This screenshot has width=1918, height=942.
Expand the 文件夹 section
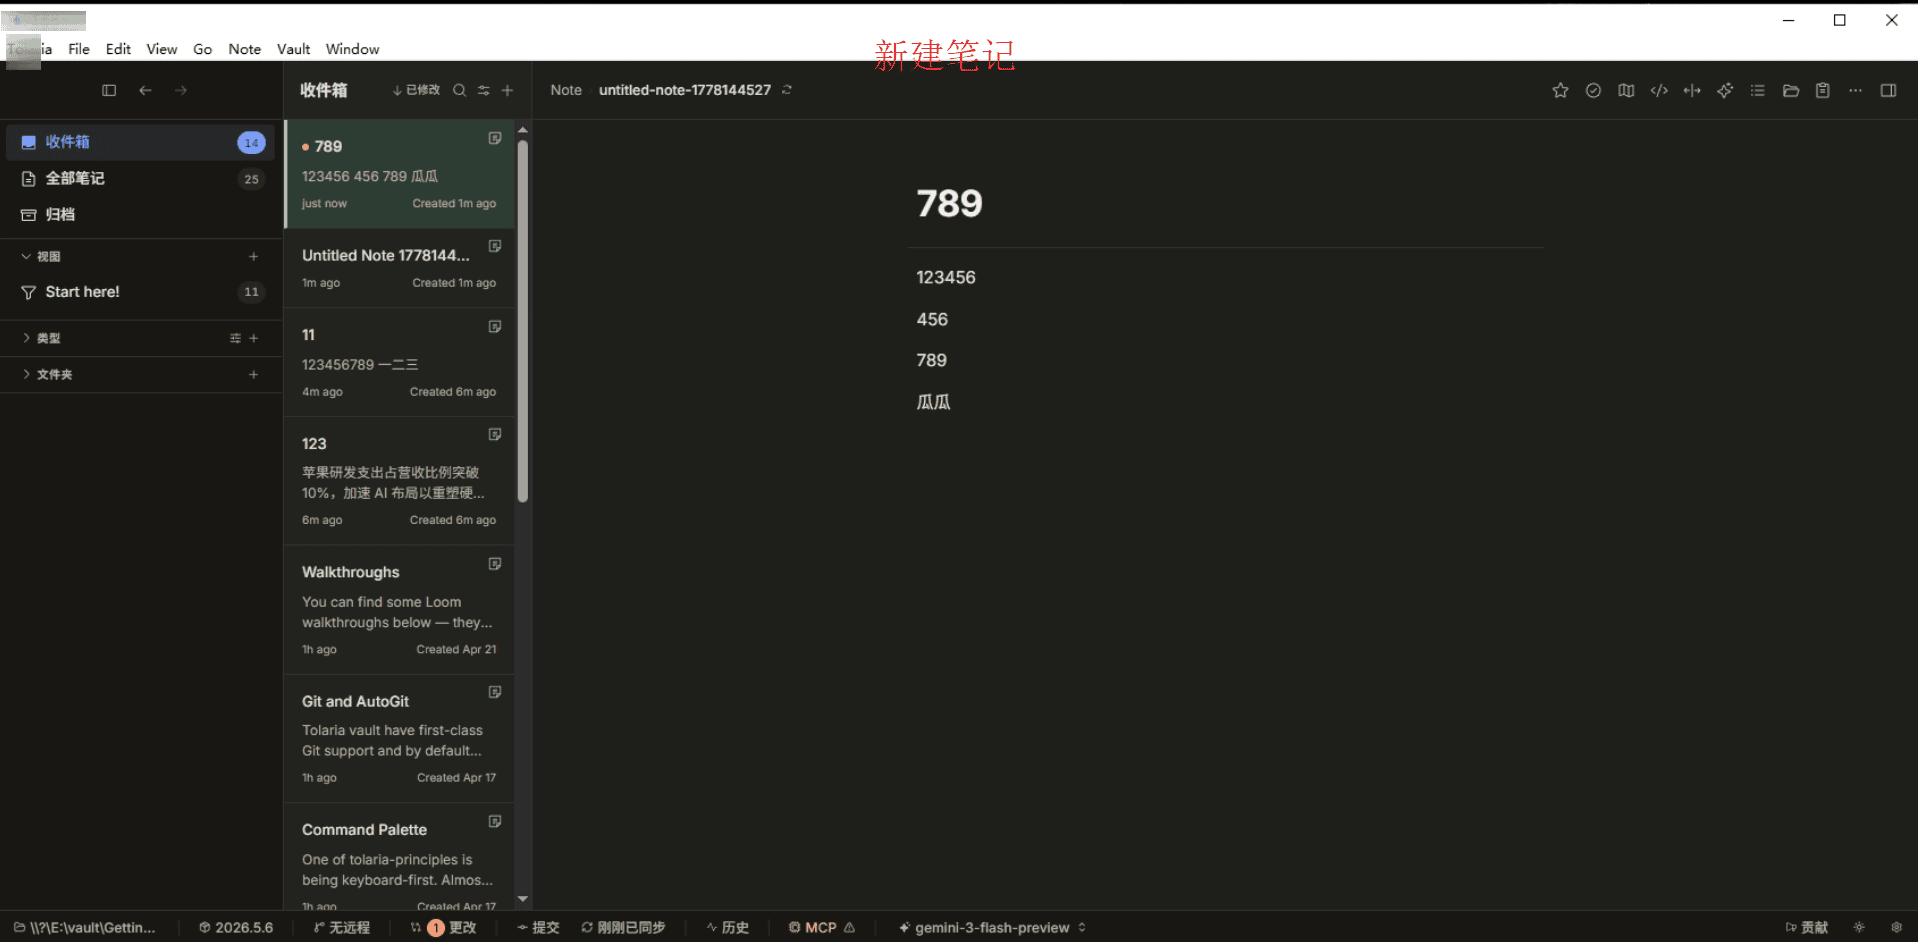tap(47, 374)
